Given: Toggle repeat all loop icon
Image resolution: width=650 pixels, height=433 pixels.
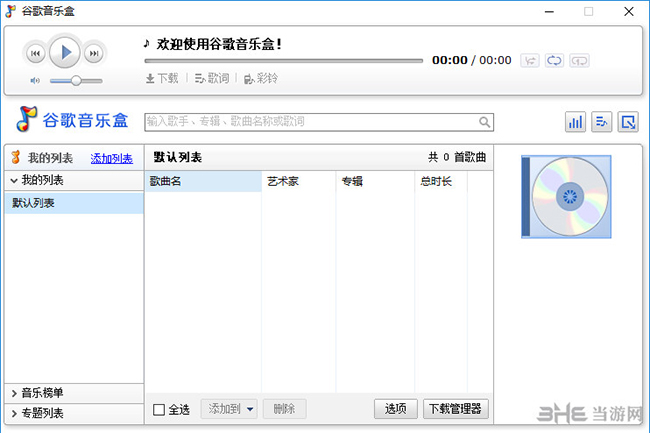Looking at the screenshot, I should [554, 61].
